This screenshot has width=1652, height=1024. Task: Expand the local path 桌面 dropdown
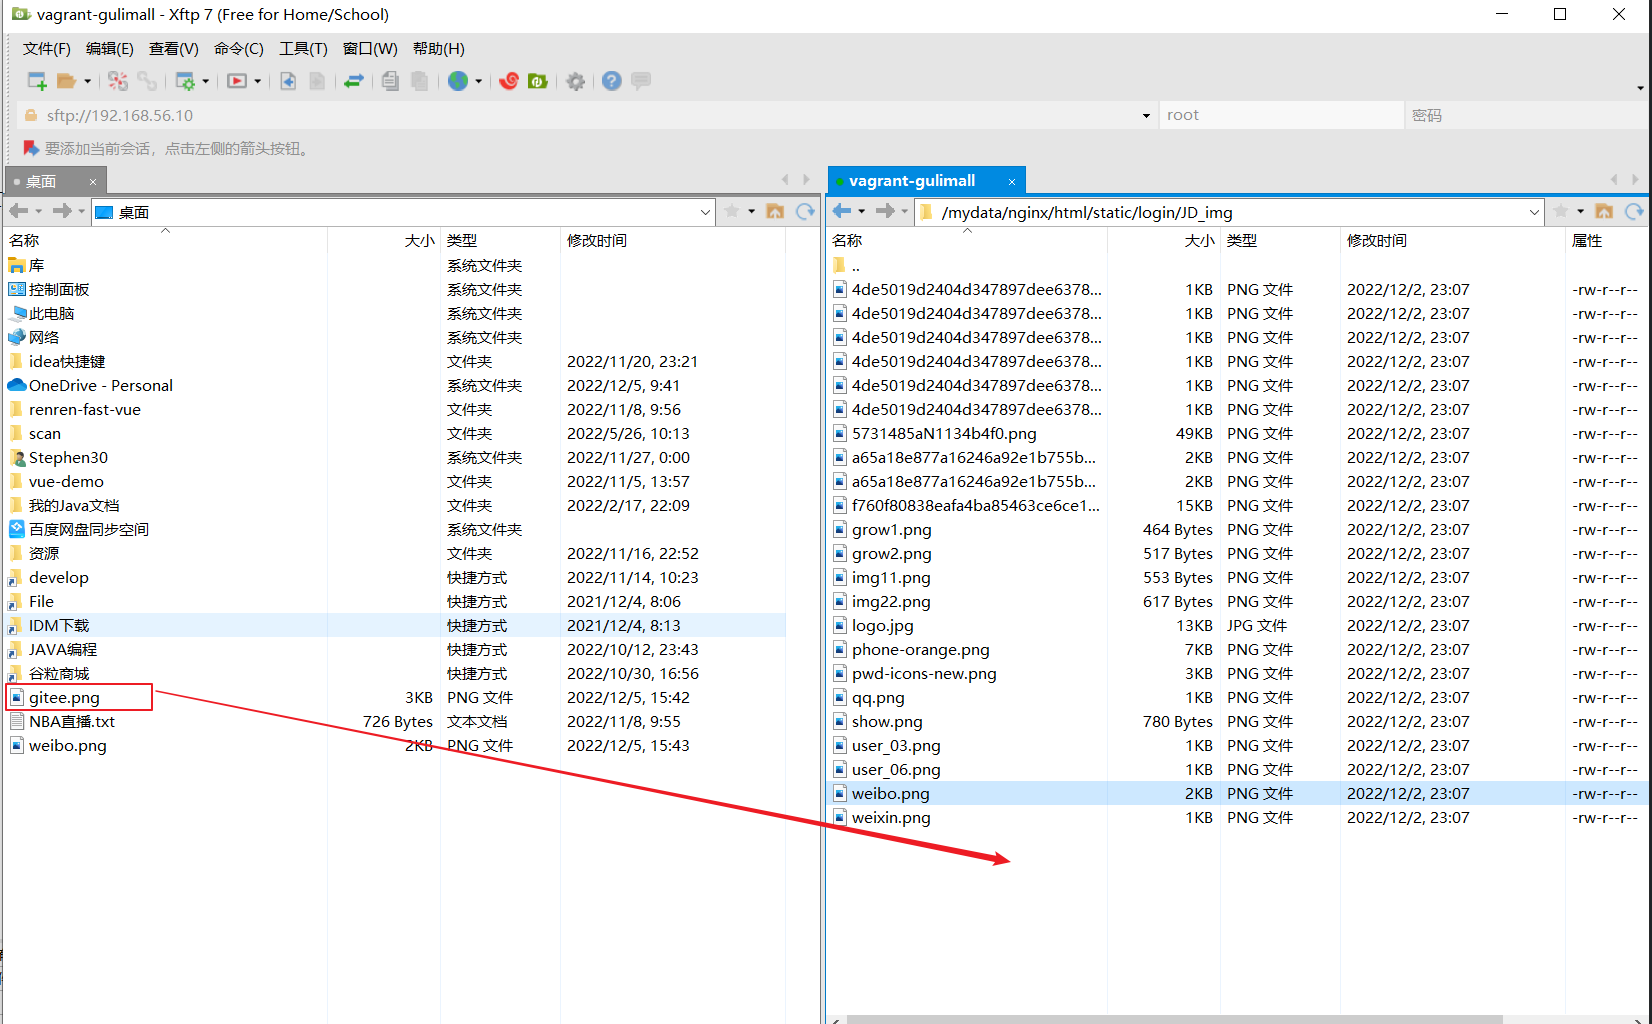click(705, 212)
